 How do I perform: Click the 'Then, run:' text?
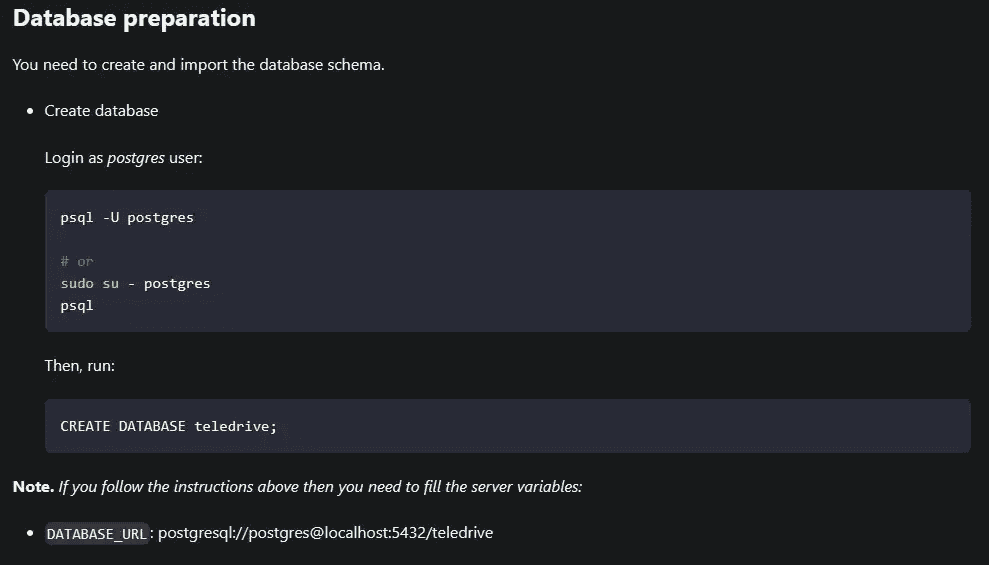[79, 366]
